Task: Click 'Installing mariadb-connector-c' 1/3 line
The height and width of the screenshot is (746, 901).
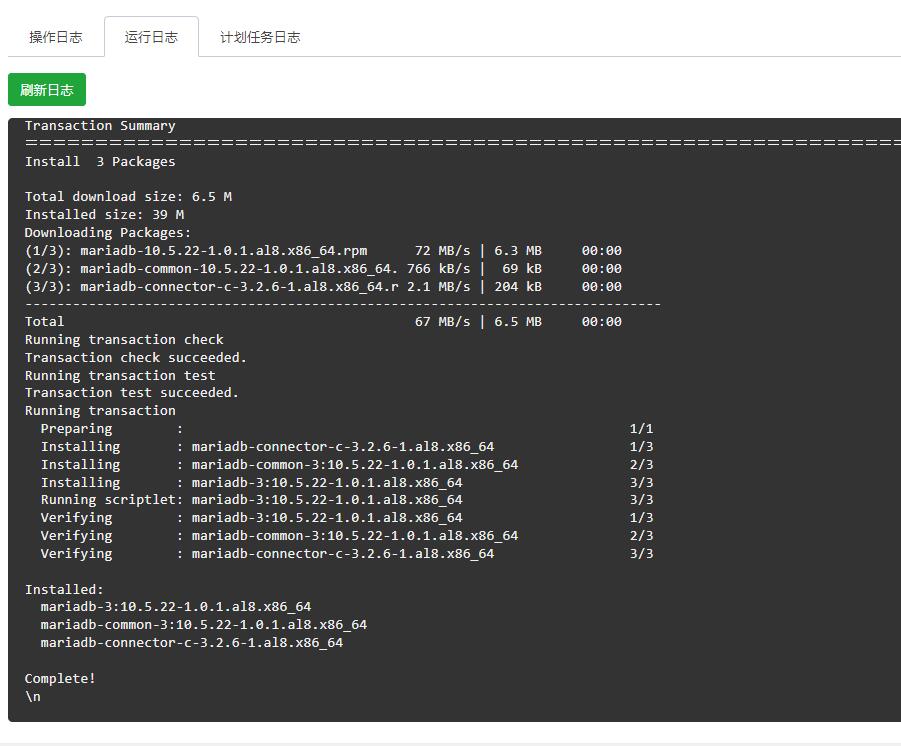Action: coord(347,447)
